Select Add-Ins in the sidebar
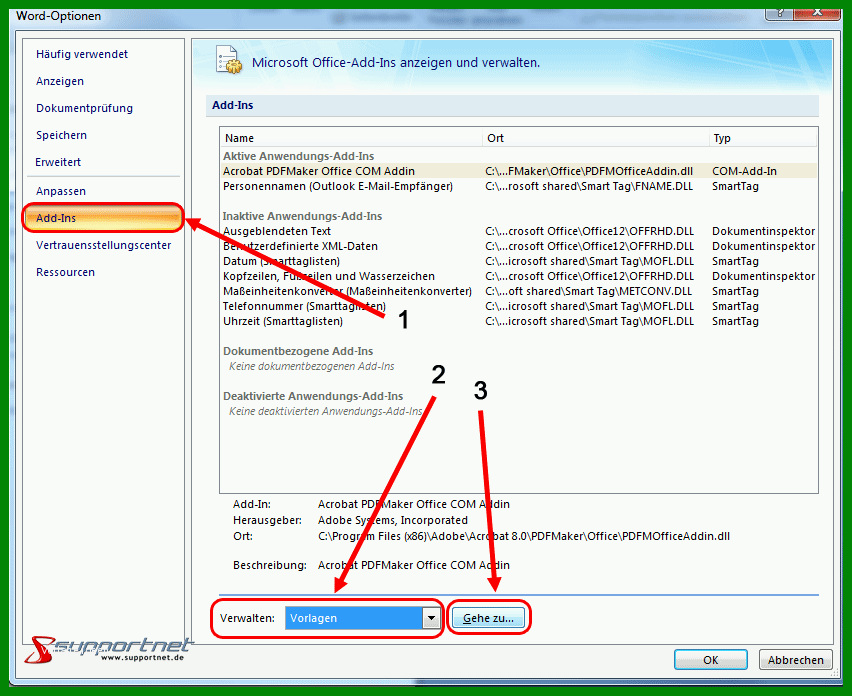 103,218
